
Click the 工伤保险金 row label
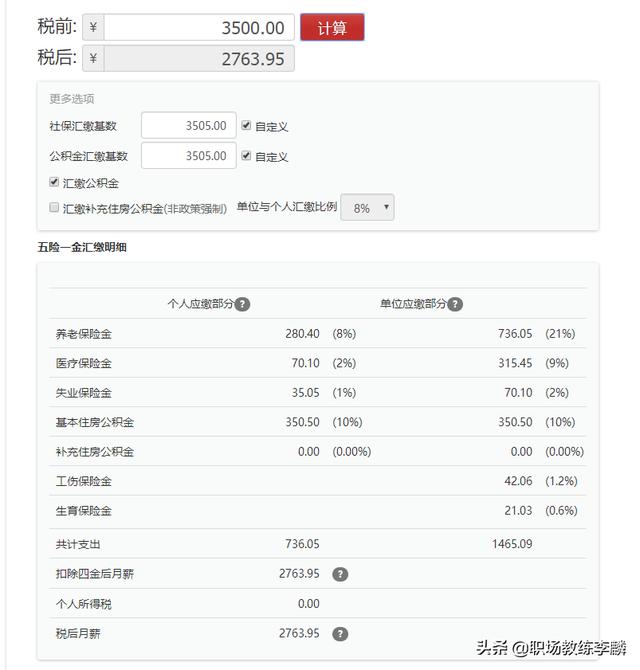[x=84, y=481]
